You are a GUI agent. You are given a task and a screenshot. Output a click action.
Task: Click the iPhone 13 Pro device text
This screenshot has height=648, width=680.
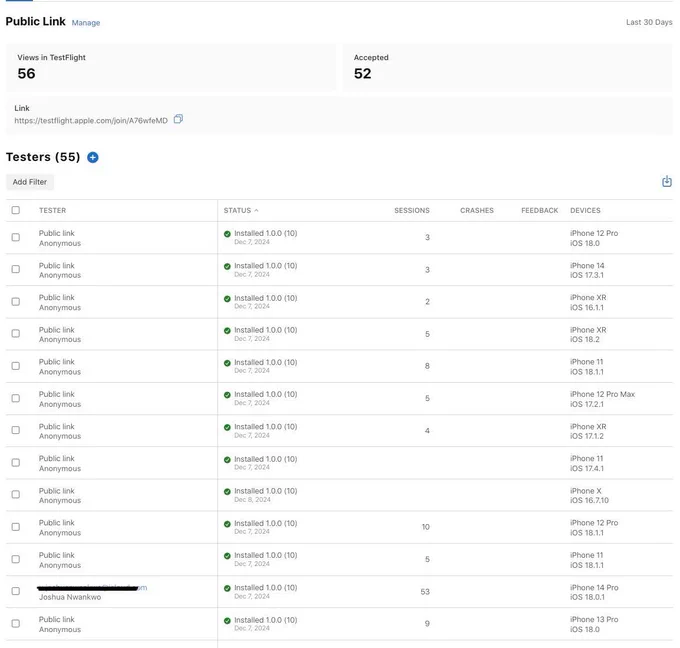point(594,619)
